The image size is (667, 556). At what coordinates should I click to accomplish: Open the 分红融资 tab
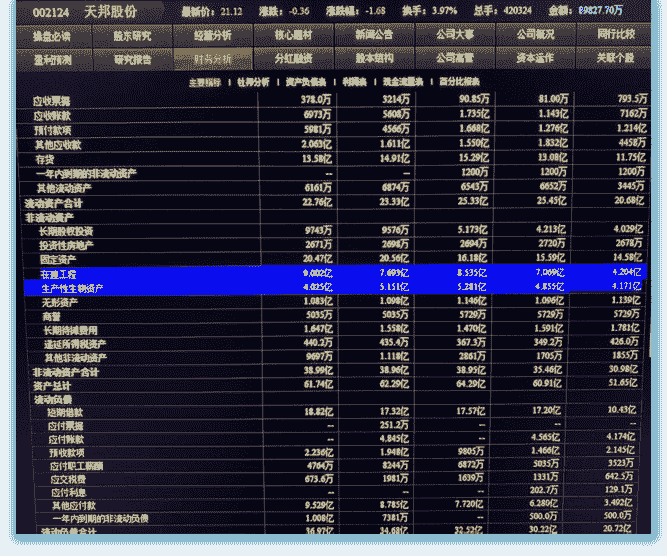292,58
